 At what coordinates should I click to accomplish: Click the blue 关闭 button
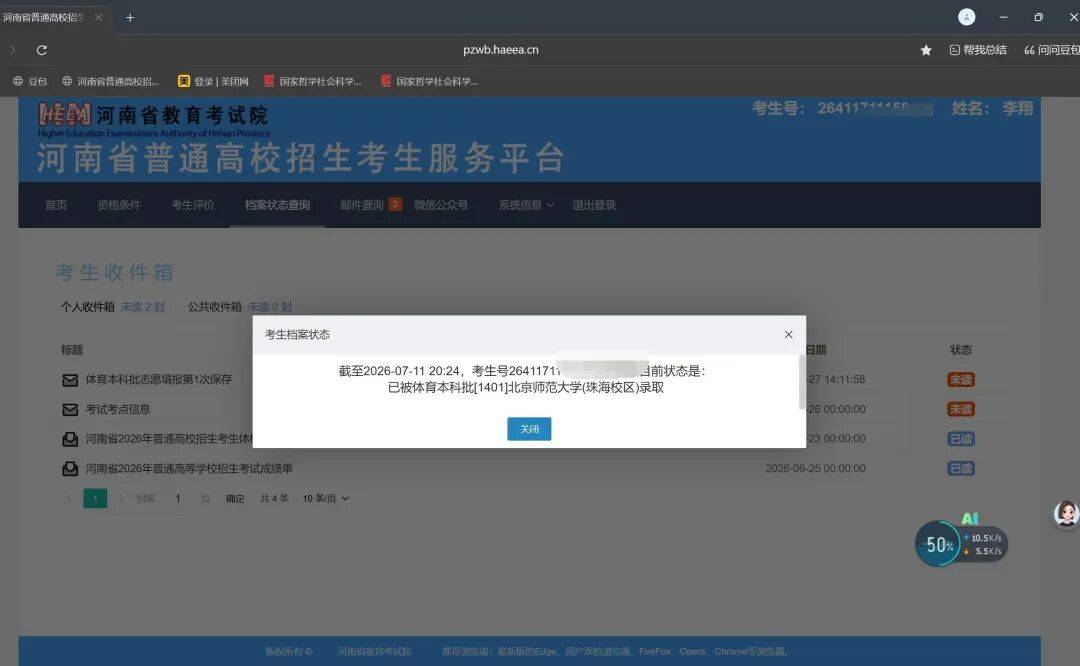pyautogui.click(x=529, y=429)
